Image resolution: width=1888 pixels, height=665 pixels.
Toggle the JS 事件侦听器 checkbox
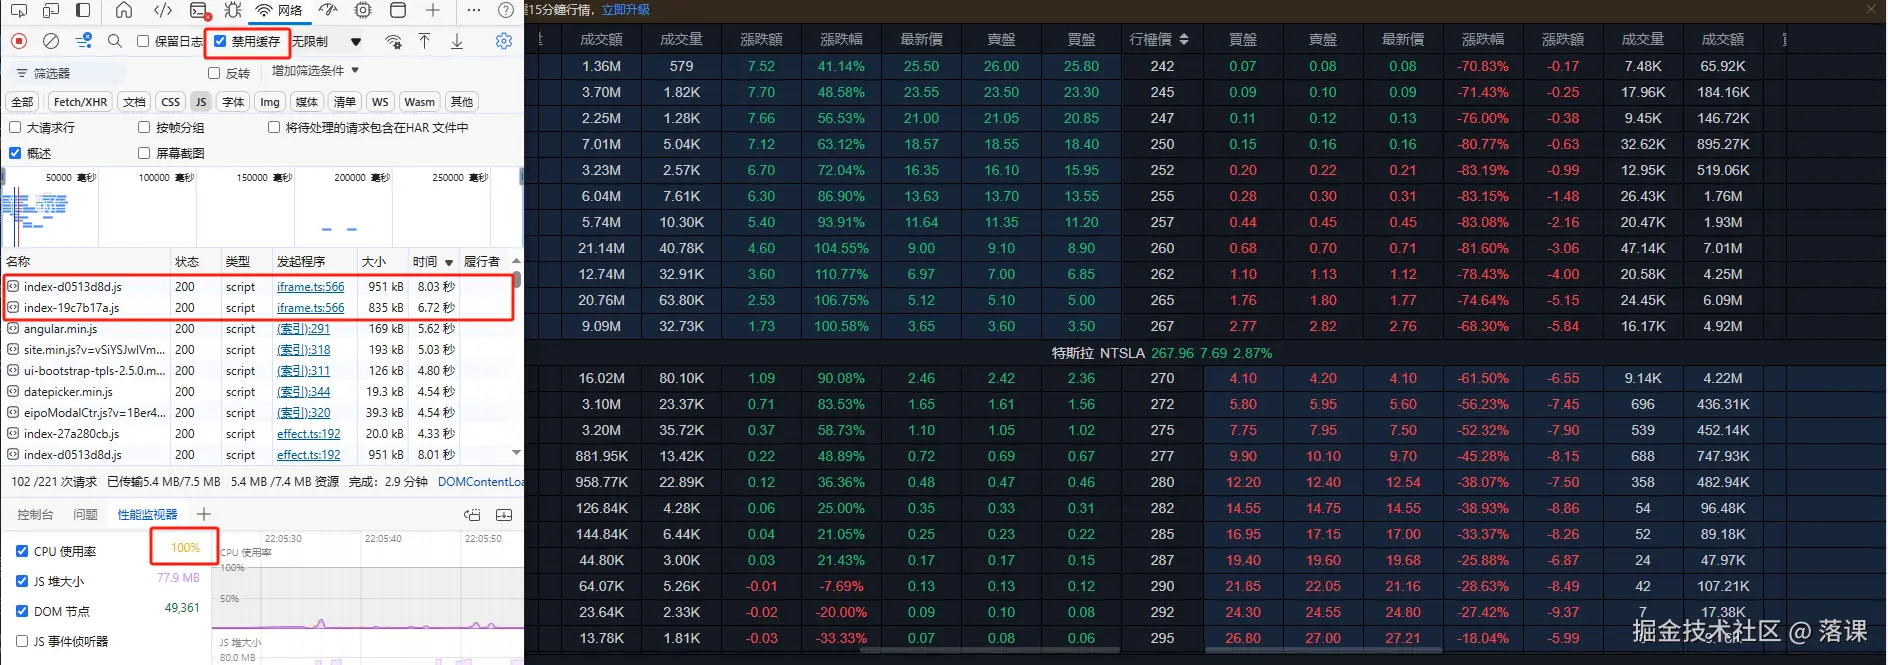(22, 641)
